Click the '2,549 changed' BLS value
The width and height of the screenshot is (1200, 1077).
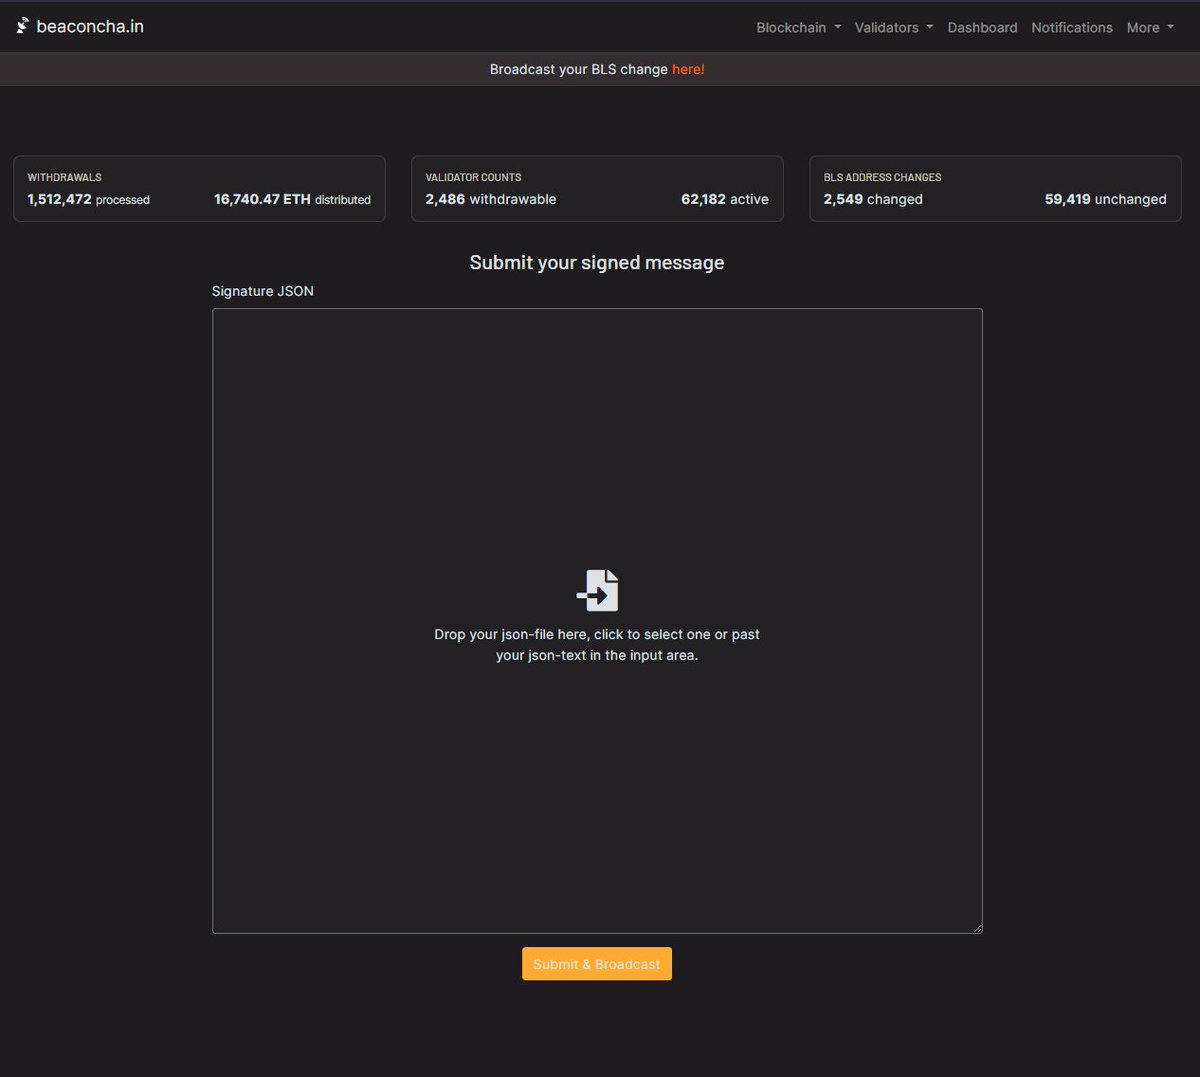pos(873,199)
